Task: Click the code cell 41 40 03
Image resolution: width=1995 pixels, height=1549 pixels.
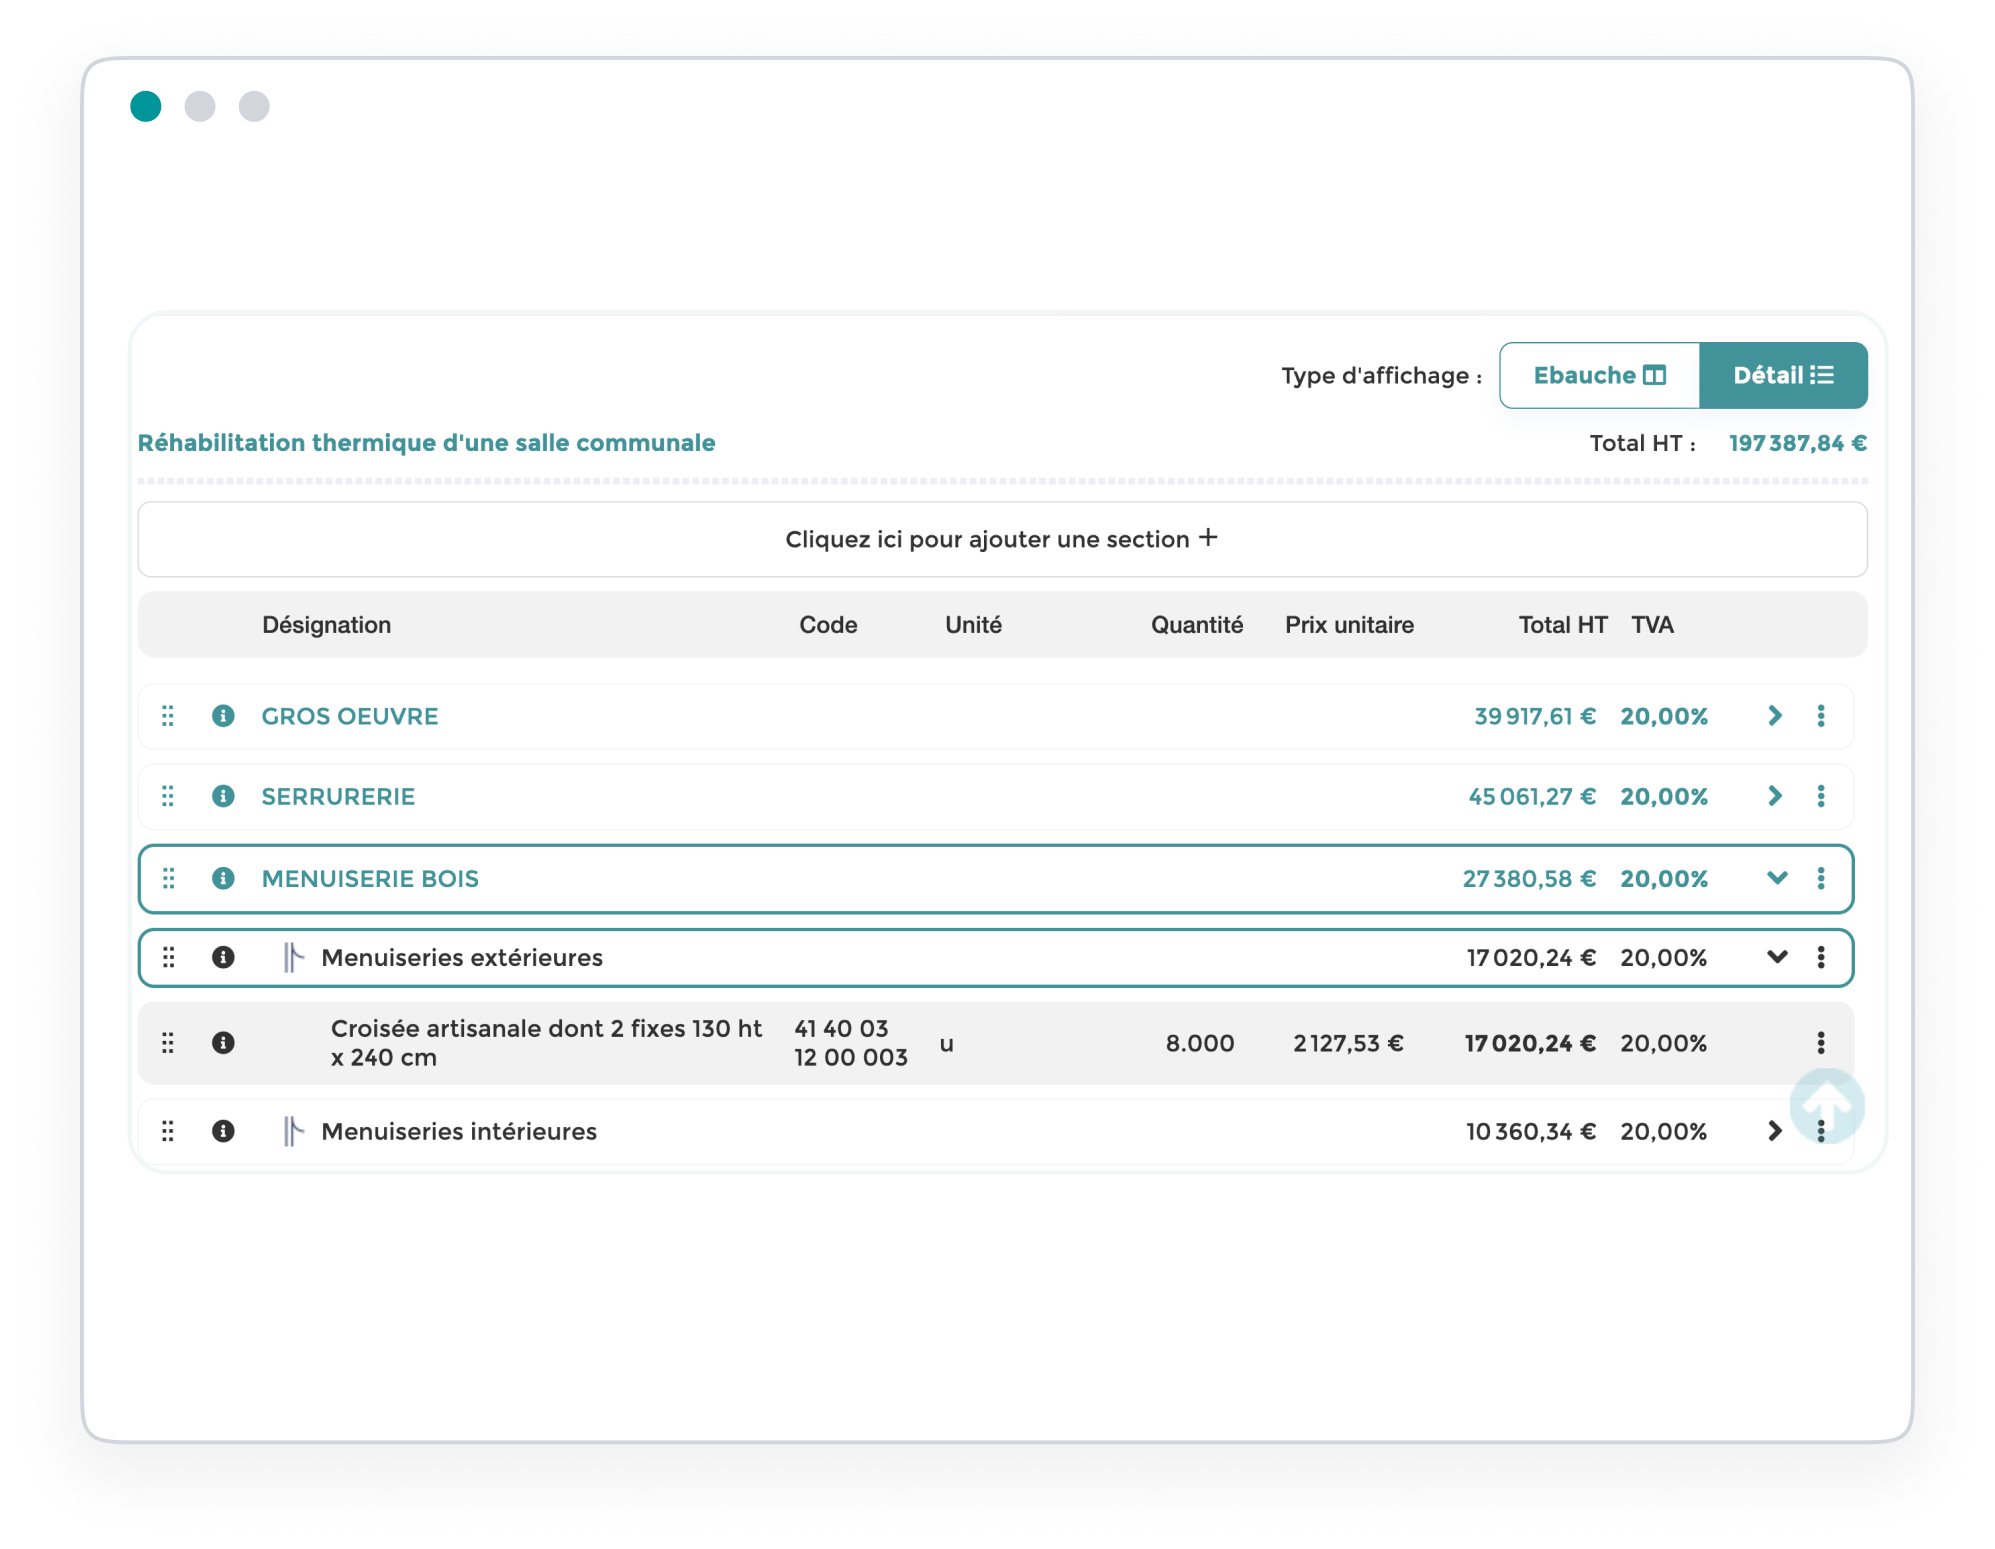Action: (850, 1043)
